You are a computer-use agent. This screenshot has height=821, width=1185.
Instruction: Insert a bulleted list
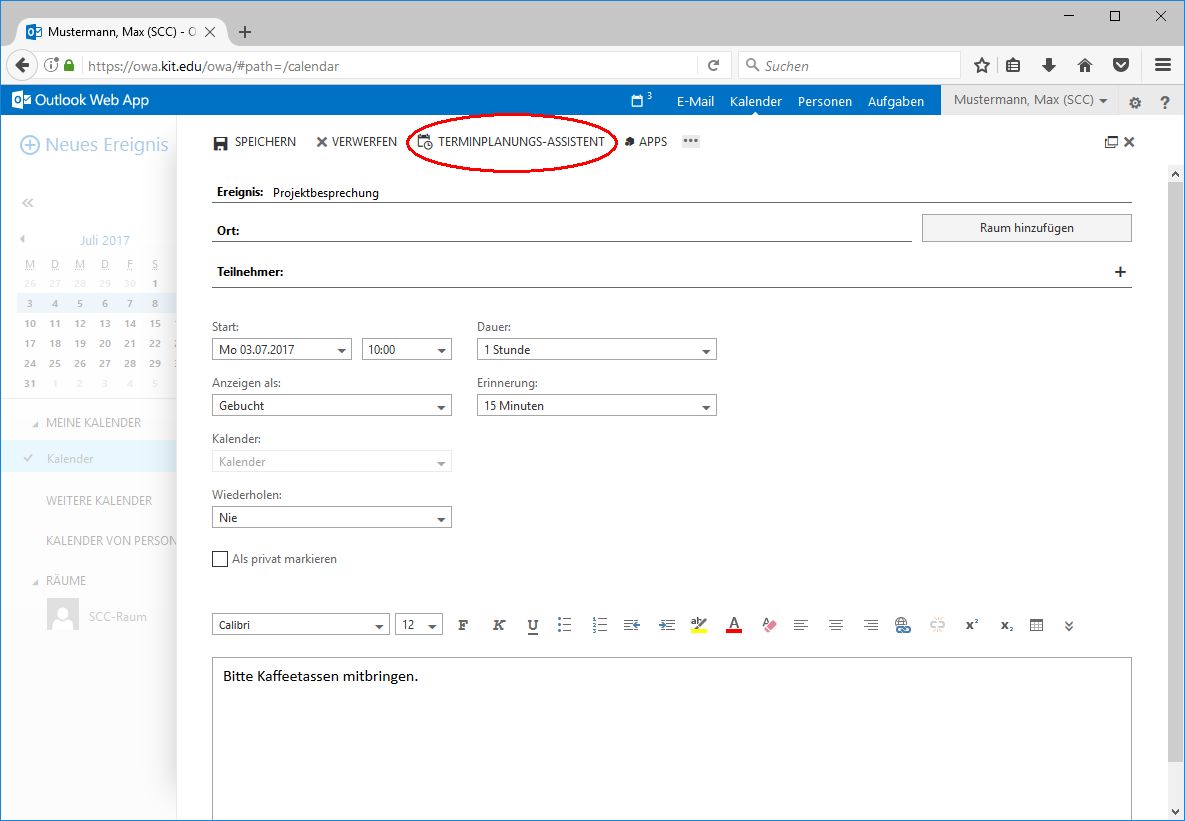pyautogui.click(x=565, y=625)
